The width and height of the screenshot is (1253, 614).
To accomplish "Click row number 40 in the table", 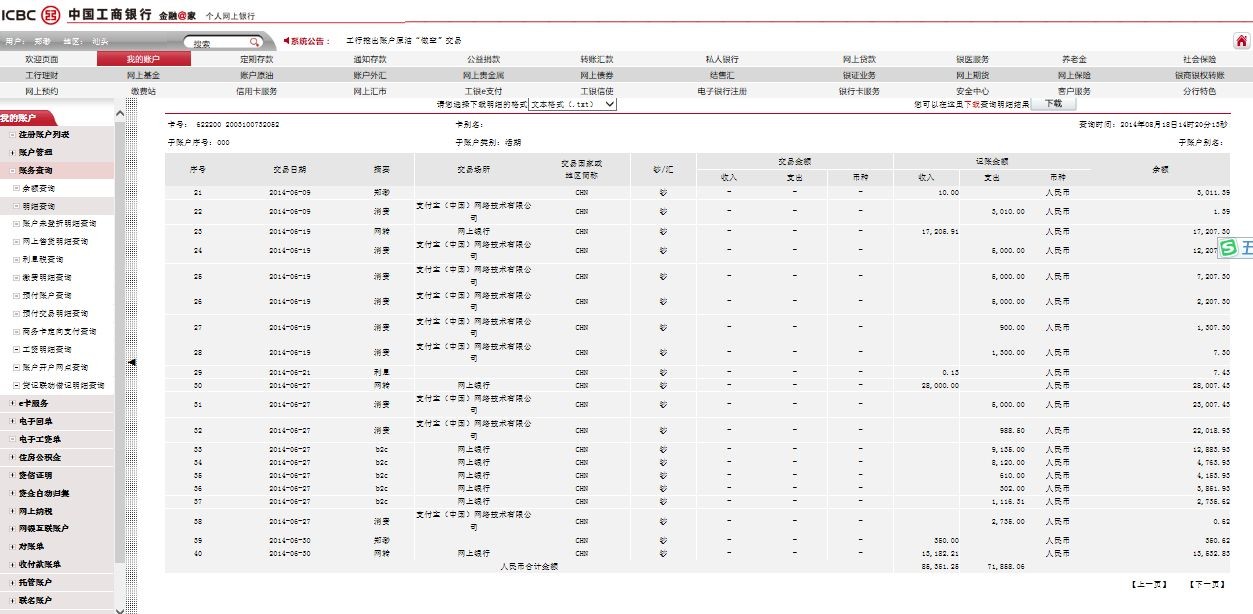I will [197, 553].
